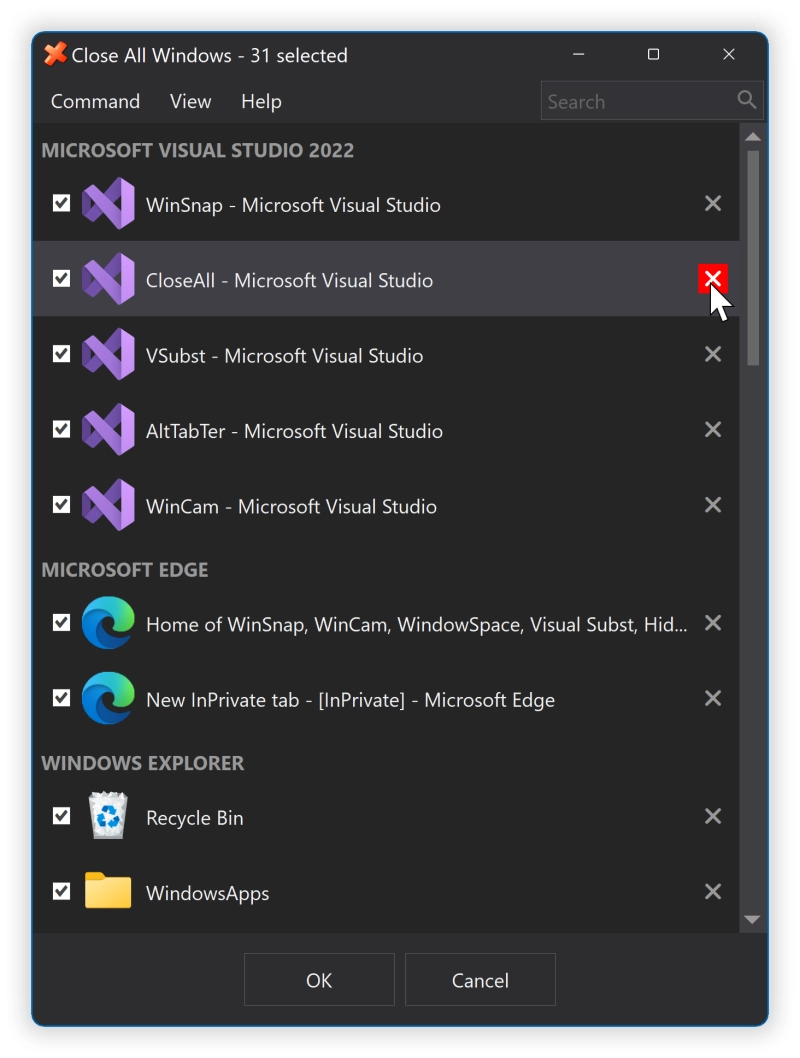Close the AltTabTer Visual Studio window with X
Viewport: 800px width, 1058px height.
pos(713,429)
